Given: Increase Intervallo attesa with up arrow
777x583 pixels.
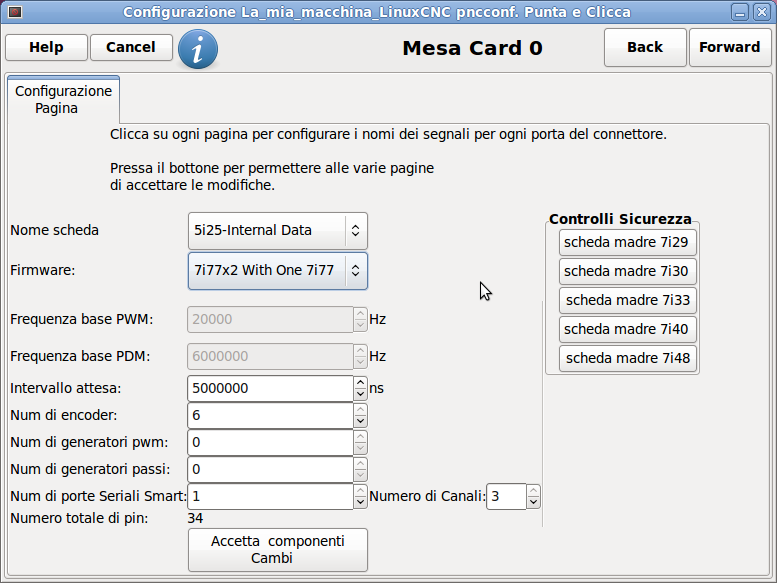Looking at the screenshot, I should click(x=360, y=383).
